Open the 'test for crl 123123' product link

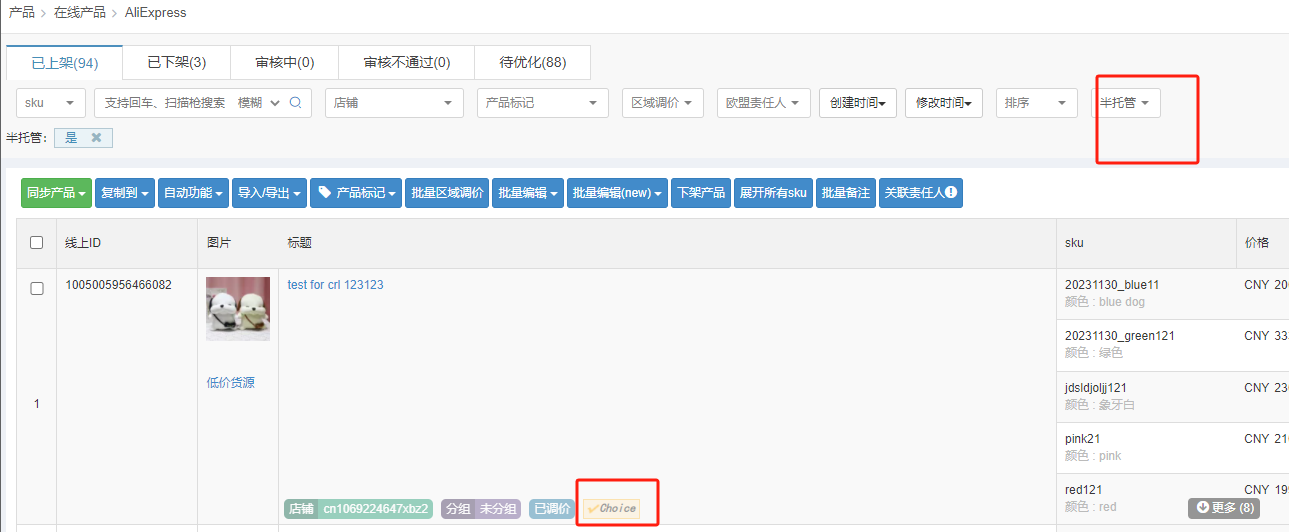coord(335,285)
